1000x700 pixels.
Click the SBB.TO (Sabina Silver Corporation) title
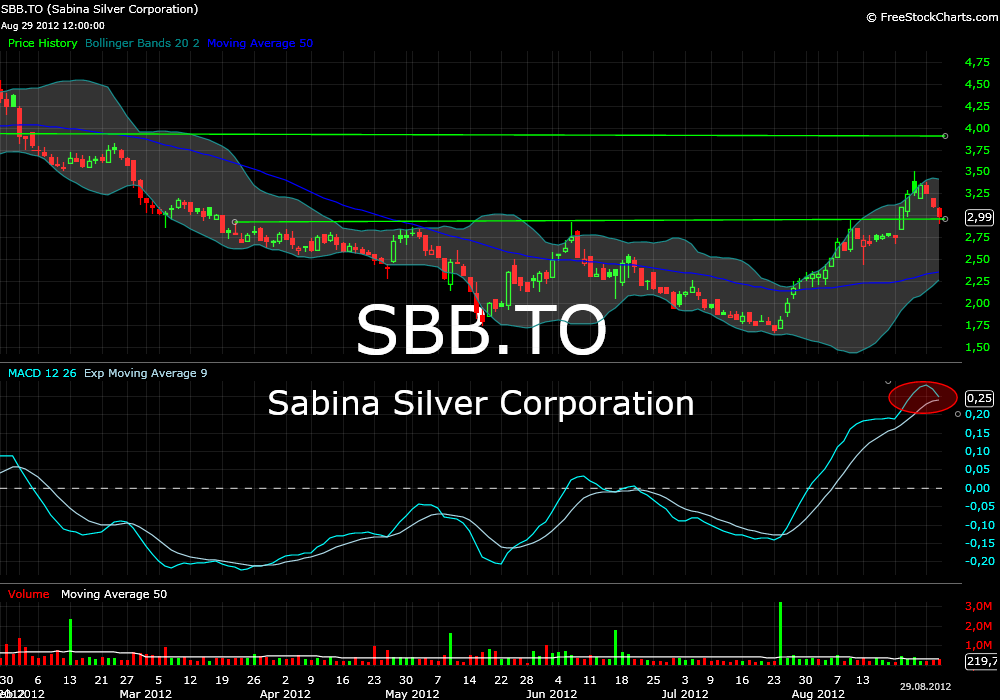99,9
